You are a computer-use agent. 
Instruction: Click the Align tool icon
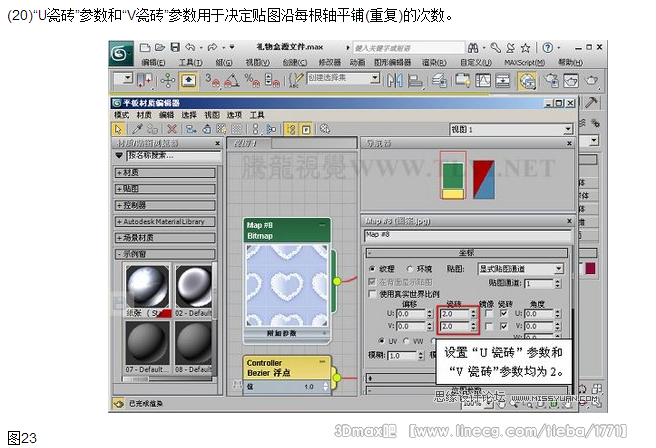point(415,80)
